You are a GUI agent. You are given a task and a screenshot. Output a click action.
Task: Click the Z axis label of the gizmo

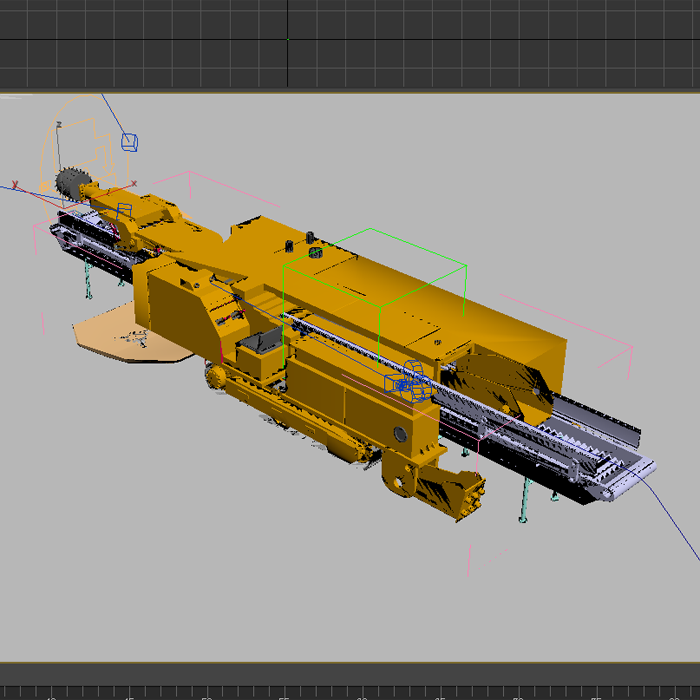point(59,125)
